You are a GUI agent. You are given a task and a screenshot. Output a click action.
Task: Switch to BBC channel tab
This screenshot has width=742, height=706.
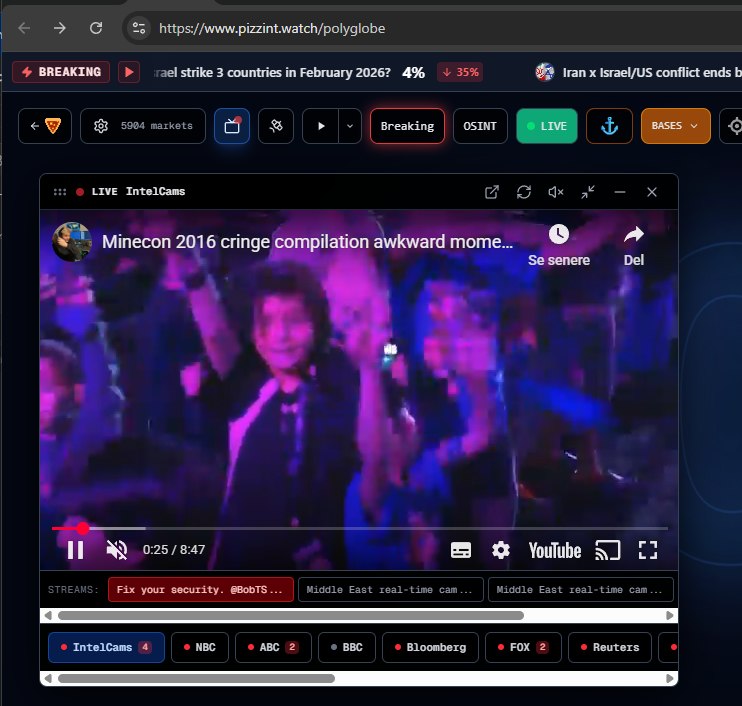click(x=347, y=647)
